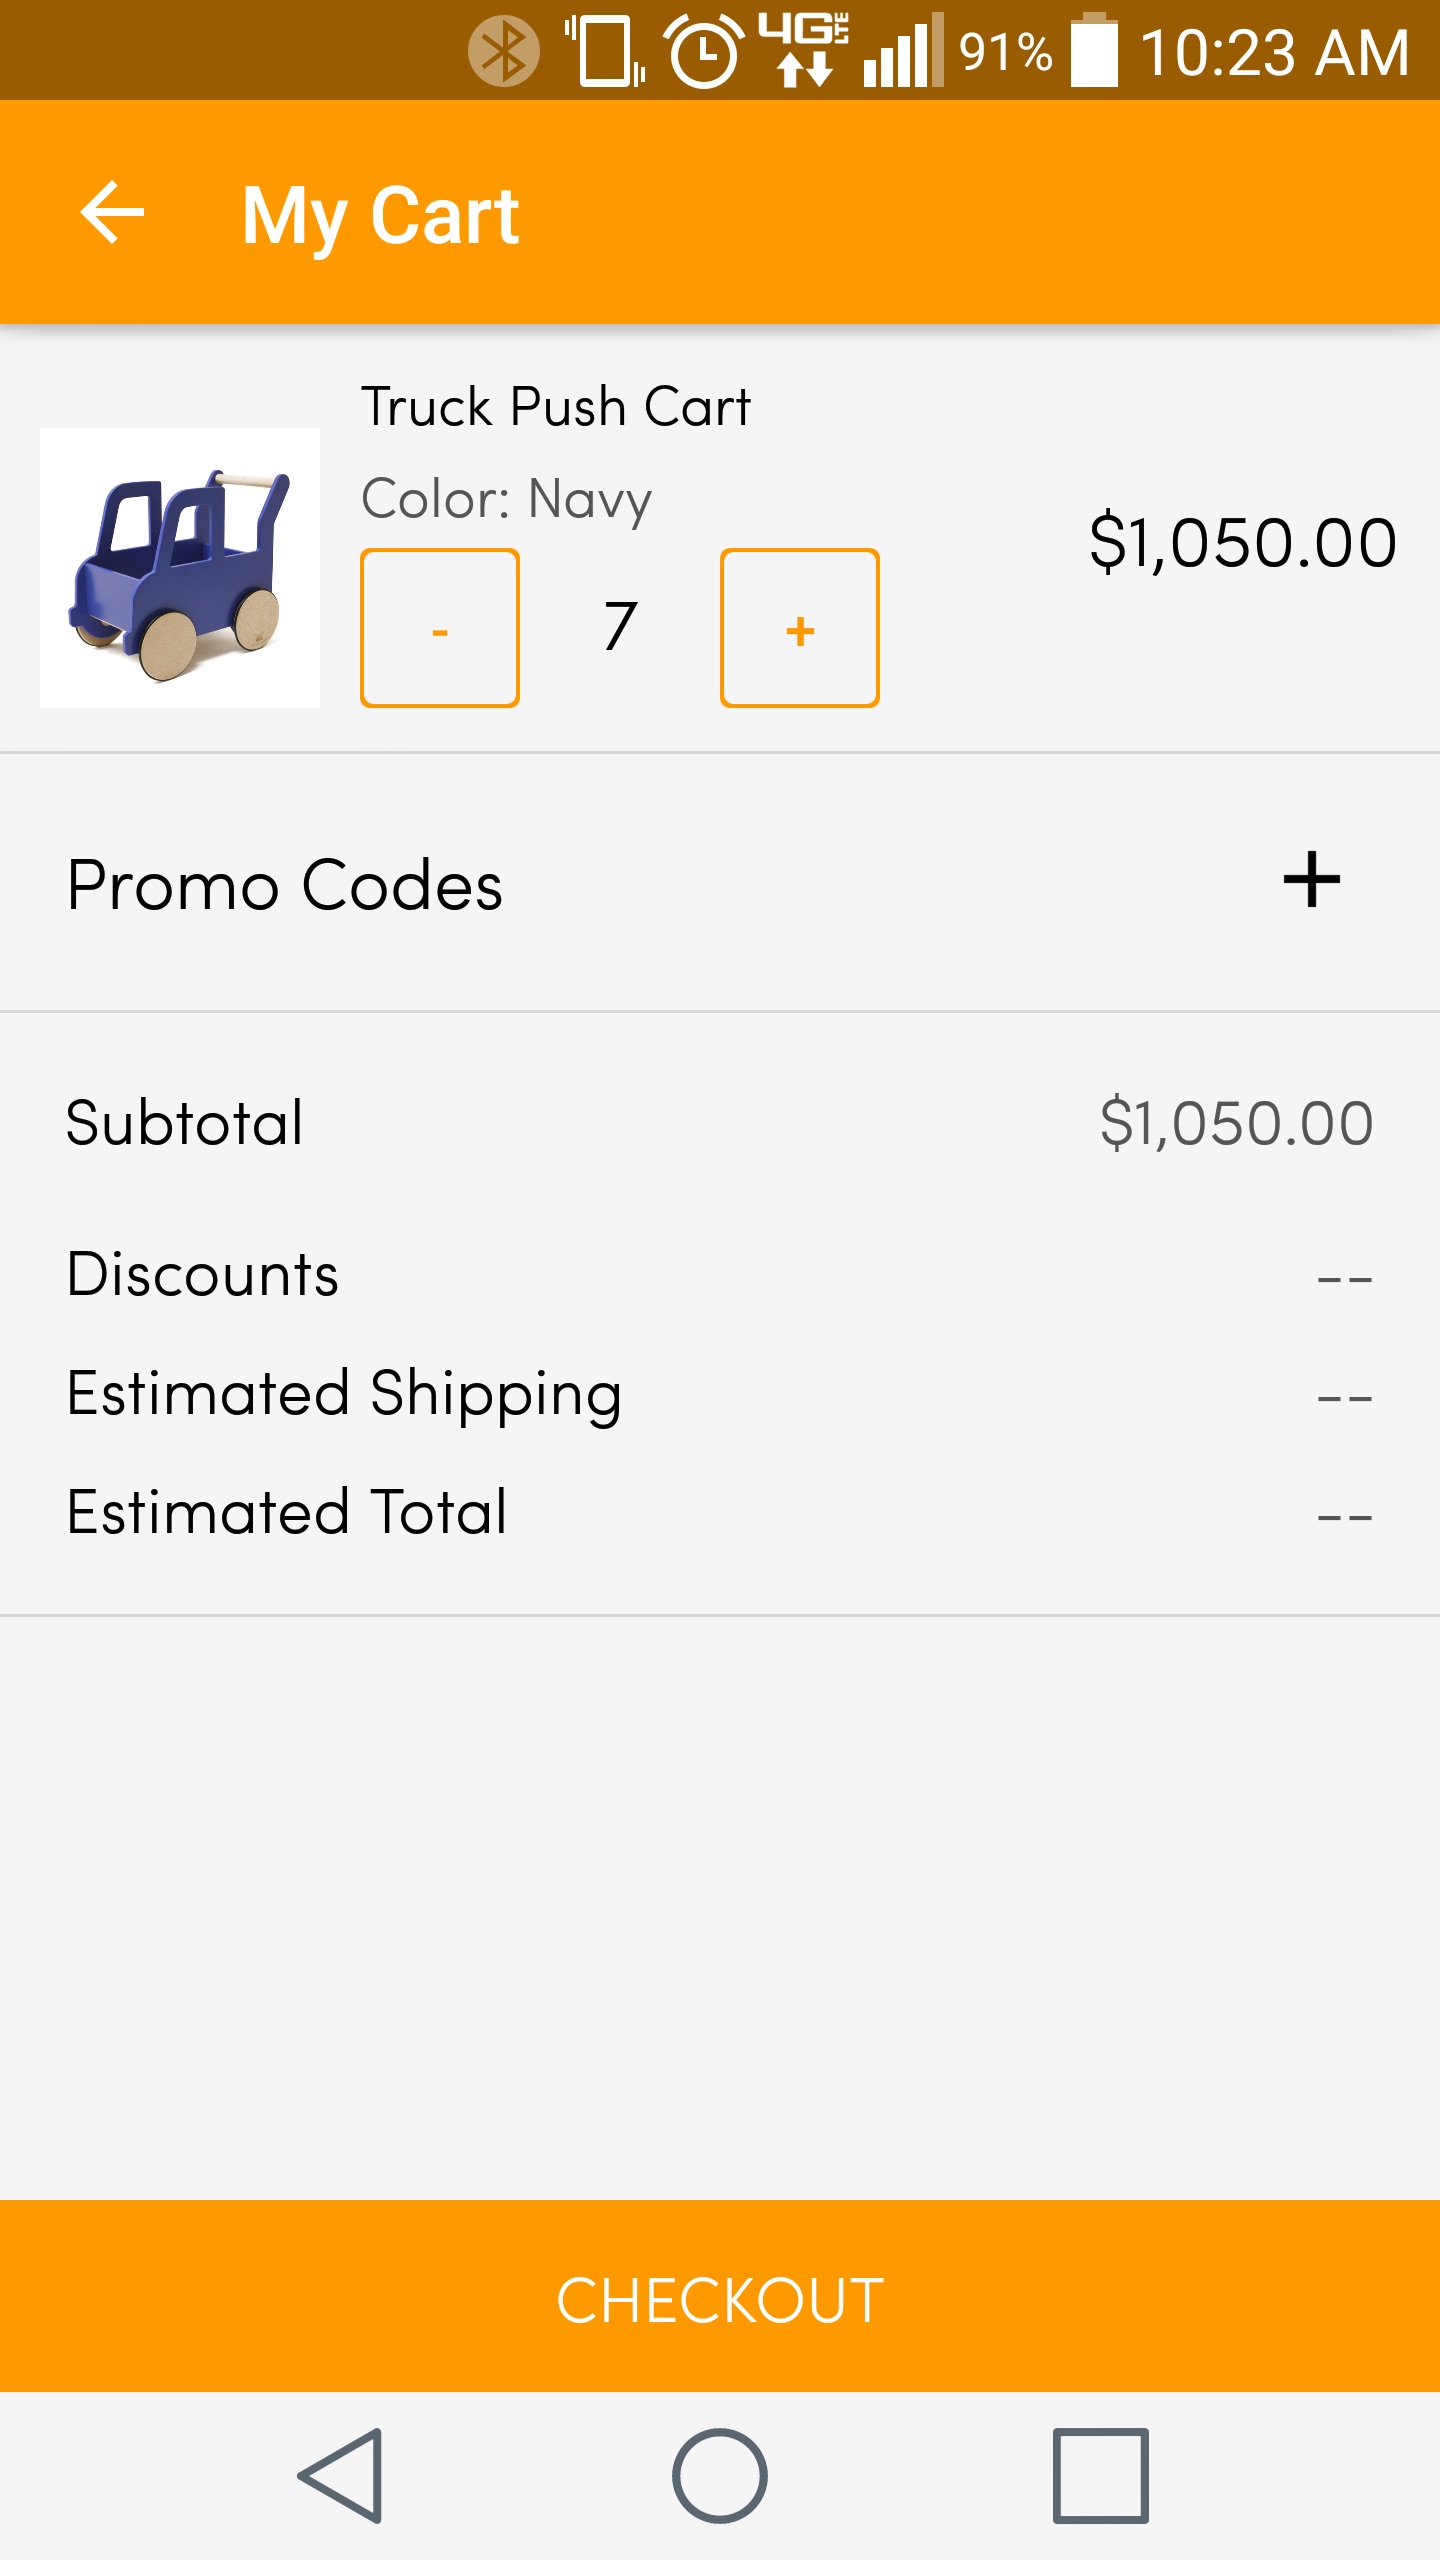Image resolution: width=1440 pixels, height=2560 pixels.
Task: Tap the vibrate mode status icon
Action: click(x=606, y=51)
